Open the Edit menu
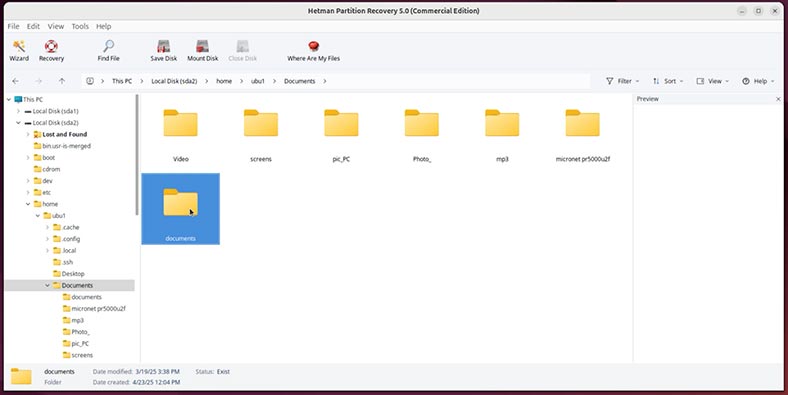The width and height of the screenshot is (788, 395). [33, 26]
